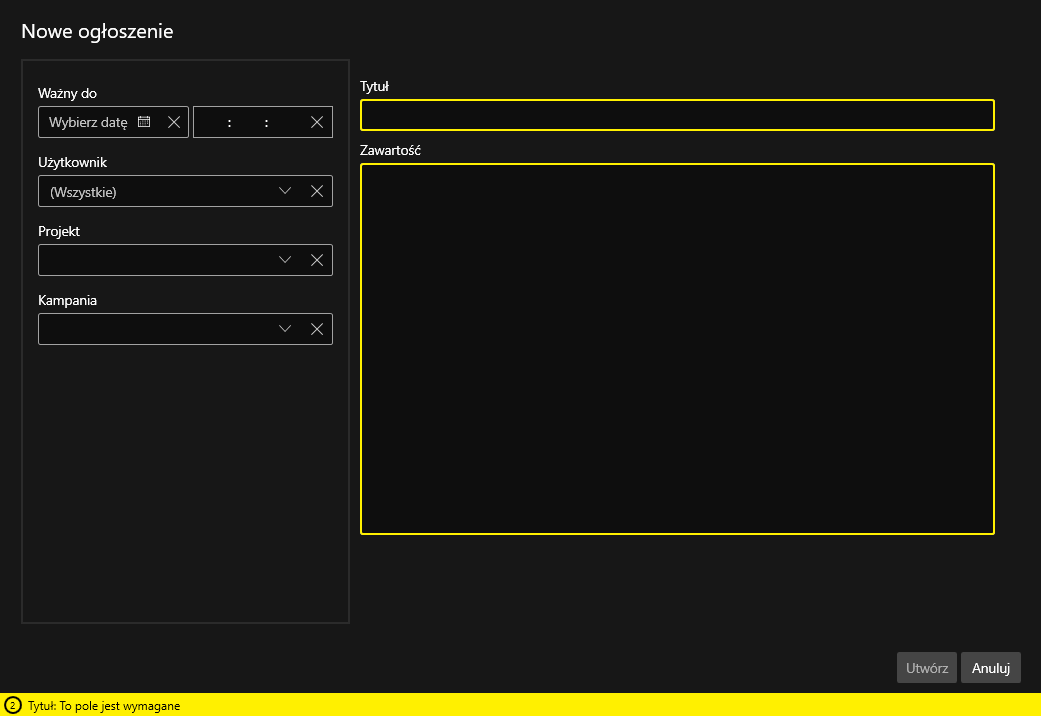
Task: Click the 'To pole jest wymagane' status message
Action: coord(104,706)
